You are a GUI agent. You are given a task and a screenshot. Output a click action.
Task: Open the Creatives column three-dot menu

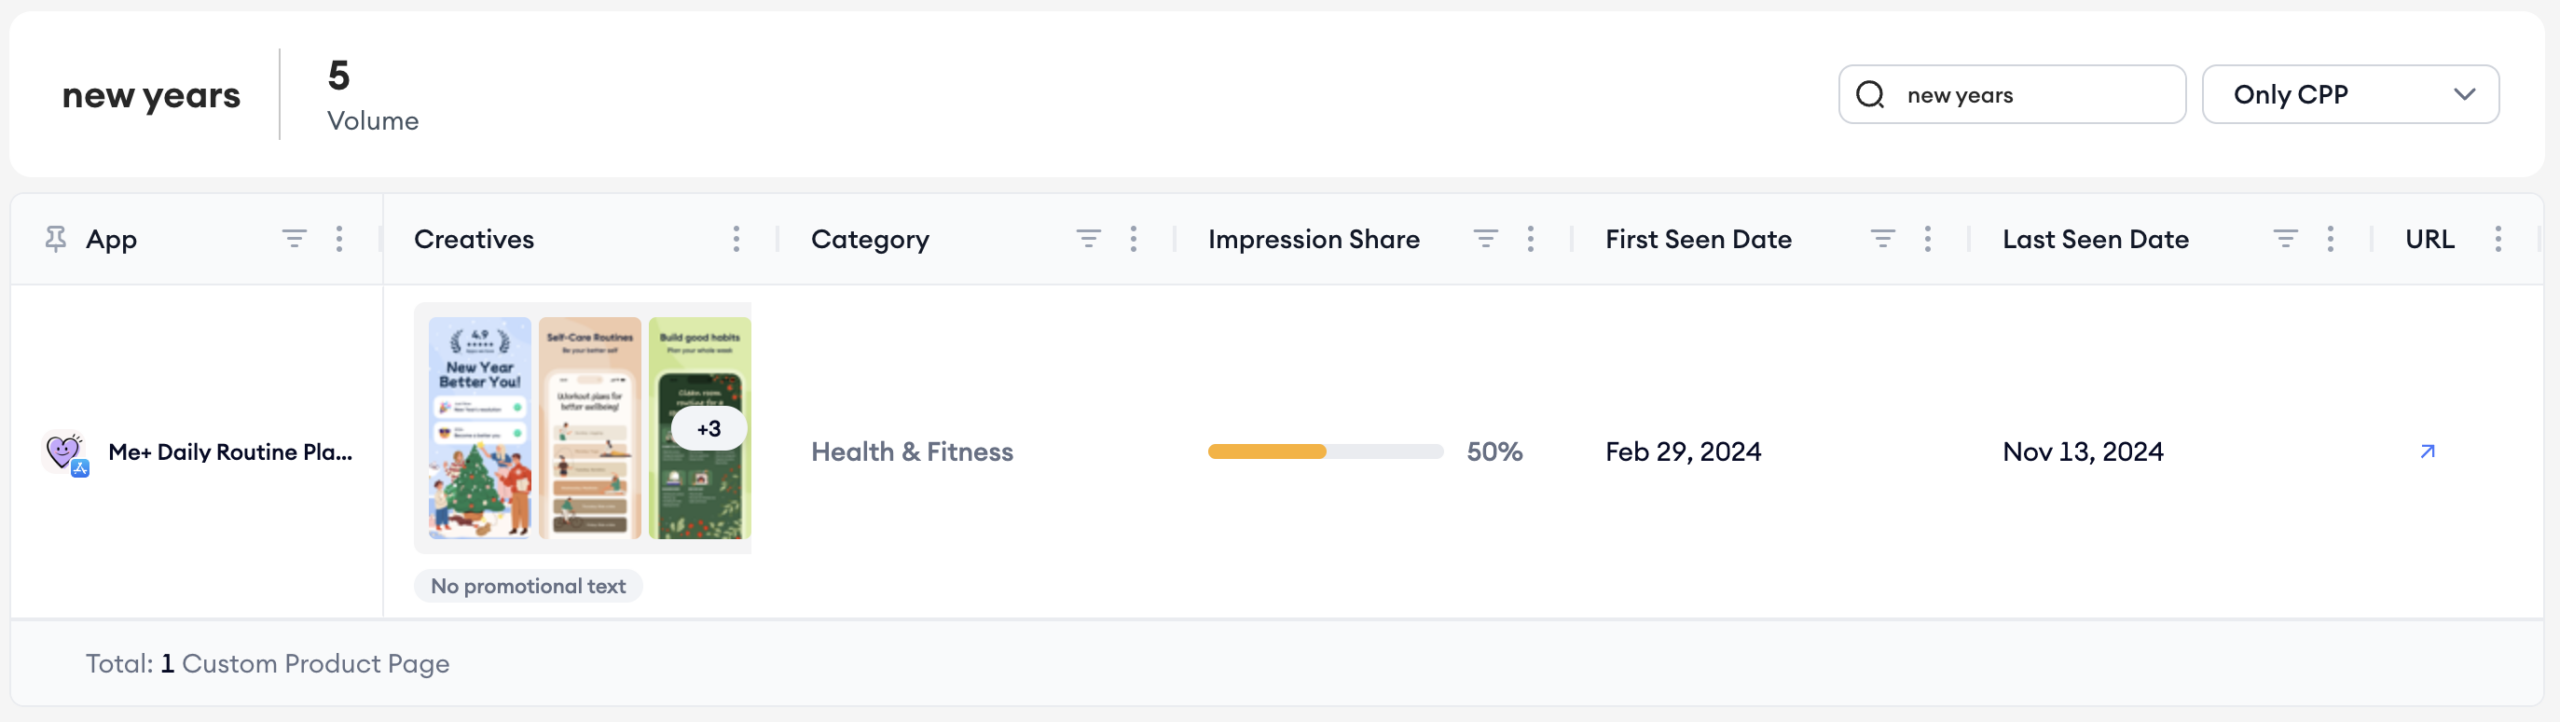point(737,239)
